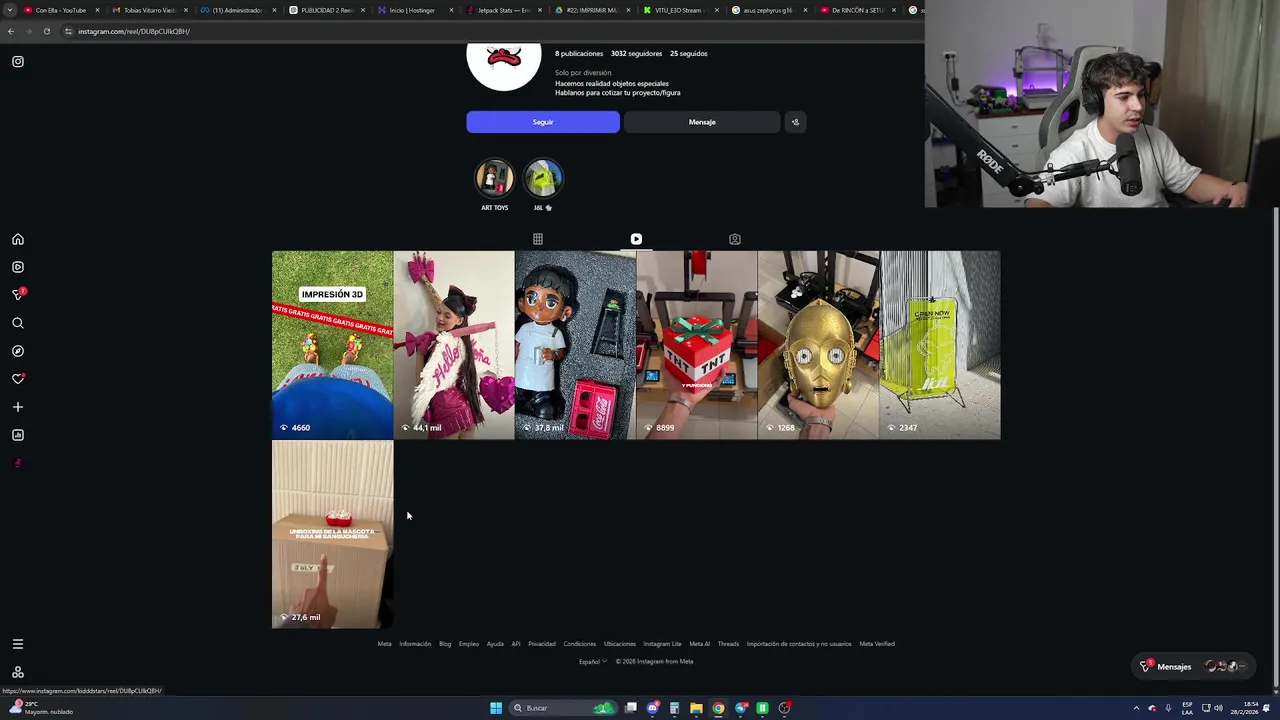Open the Threads footer link
This screenshot has height=720, width=1280.
point(728,644)
